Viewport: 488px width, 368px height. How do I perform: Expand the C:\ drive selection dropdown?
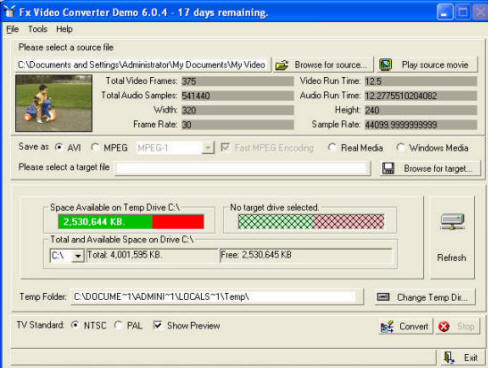coord(77,256)
